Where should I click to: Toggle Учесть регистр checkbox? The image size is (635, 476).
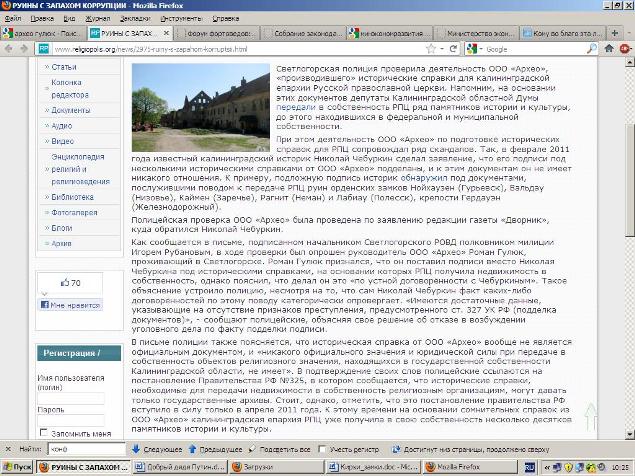[322, 449]
